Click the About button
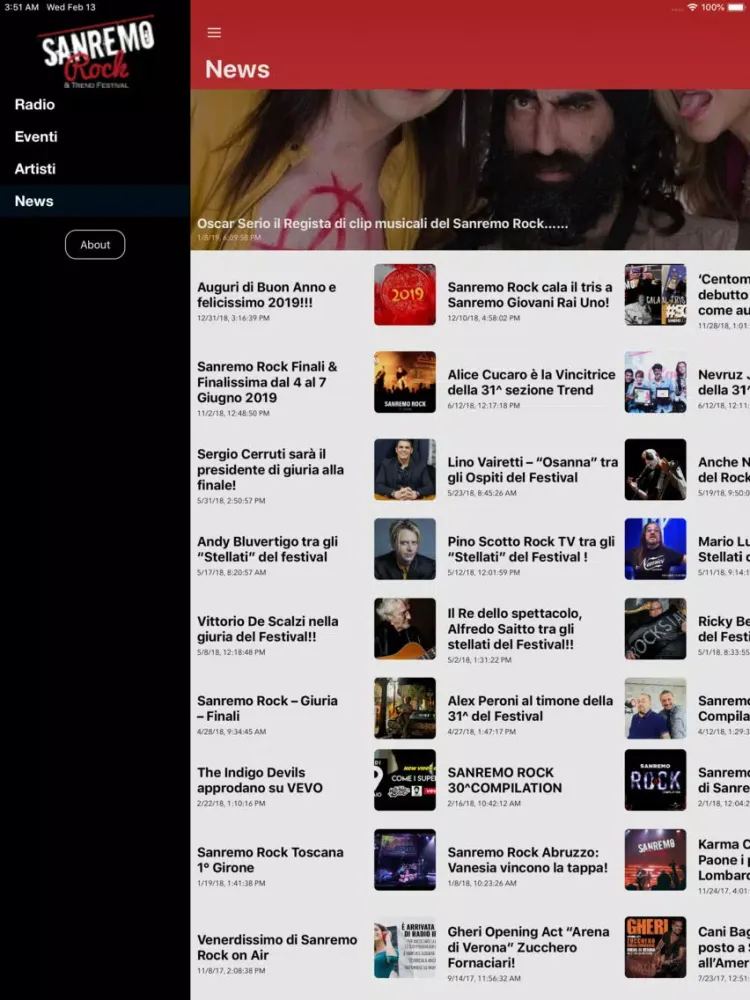This screenshot has height=1000, width=750. point(95,245)
